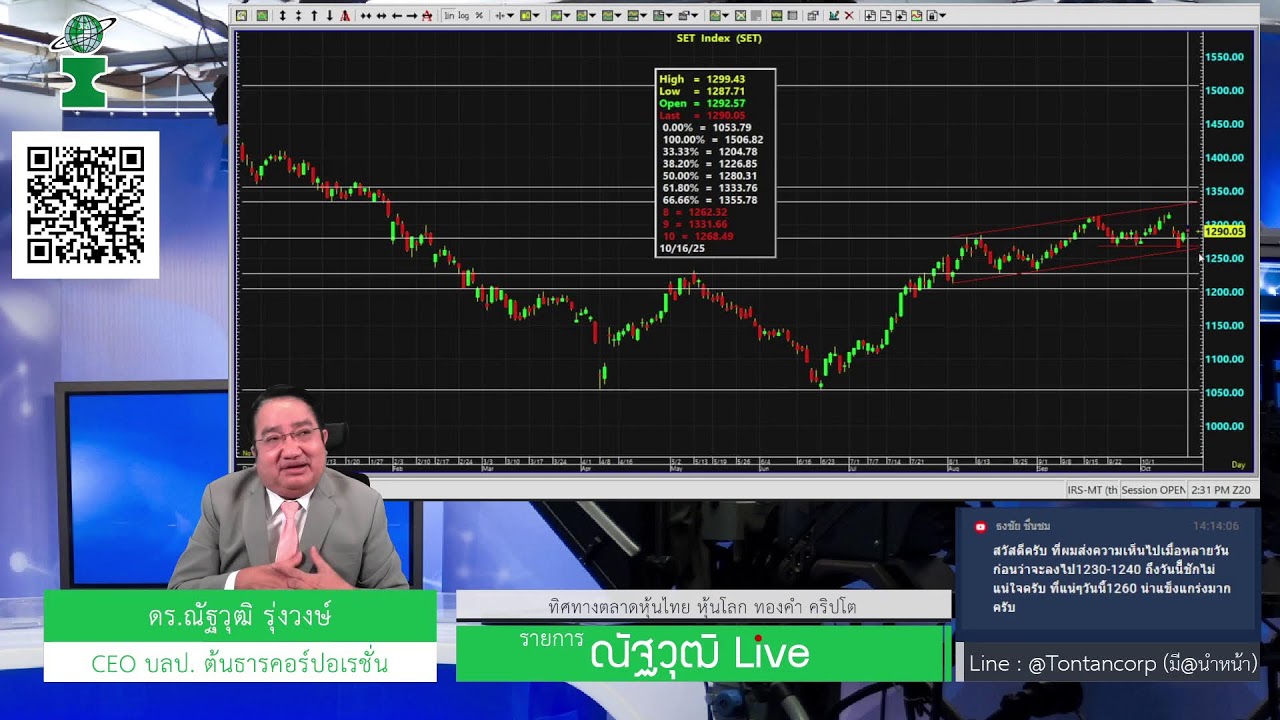Click the 2:31 PM Z20 status clock

click(1221, 490)
